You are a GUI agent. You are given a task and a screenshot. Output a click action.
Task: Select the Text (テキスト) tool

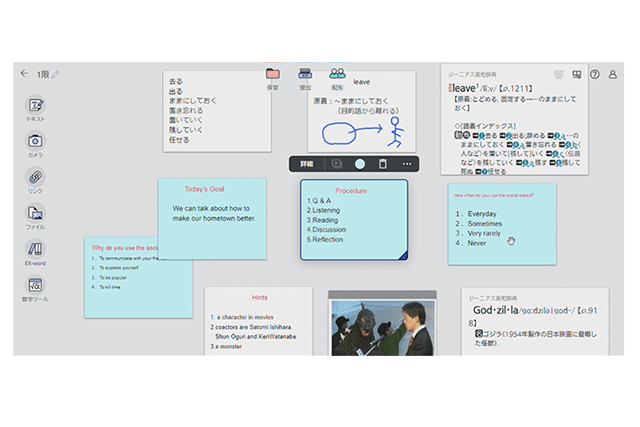pyautogui.click(x=35, y=105)
